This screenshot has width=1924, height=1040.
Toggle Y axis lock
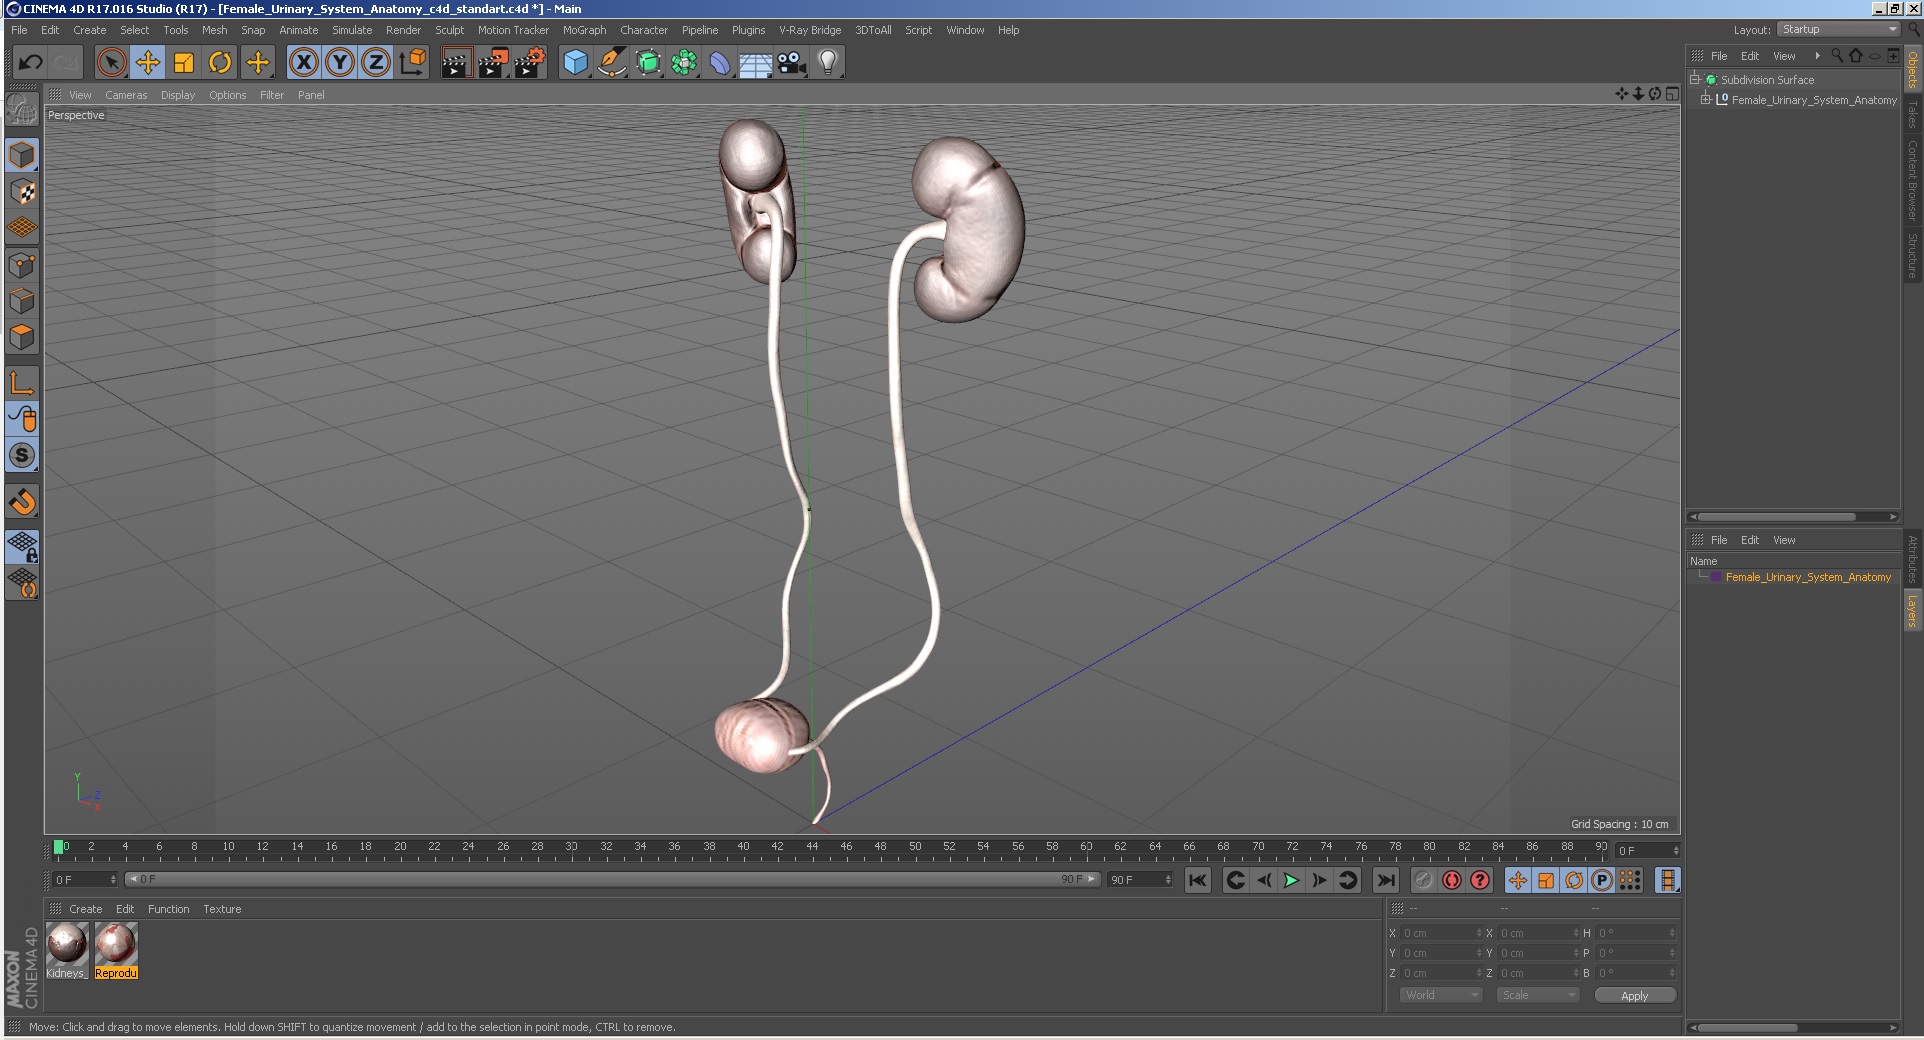pyautogui.click(x=340, y=63)
